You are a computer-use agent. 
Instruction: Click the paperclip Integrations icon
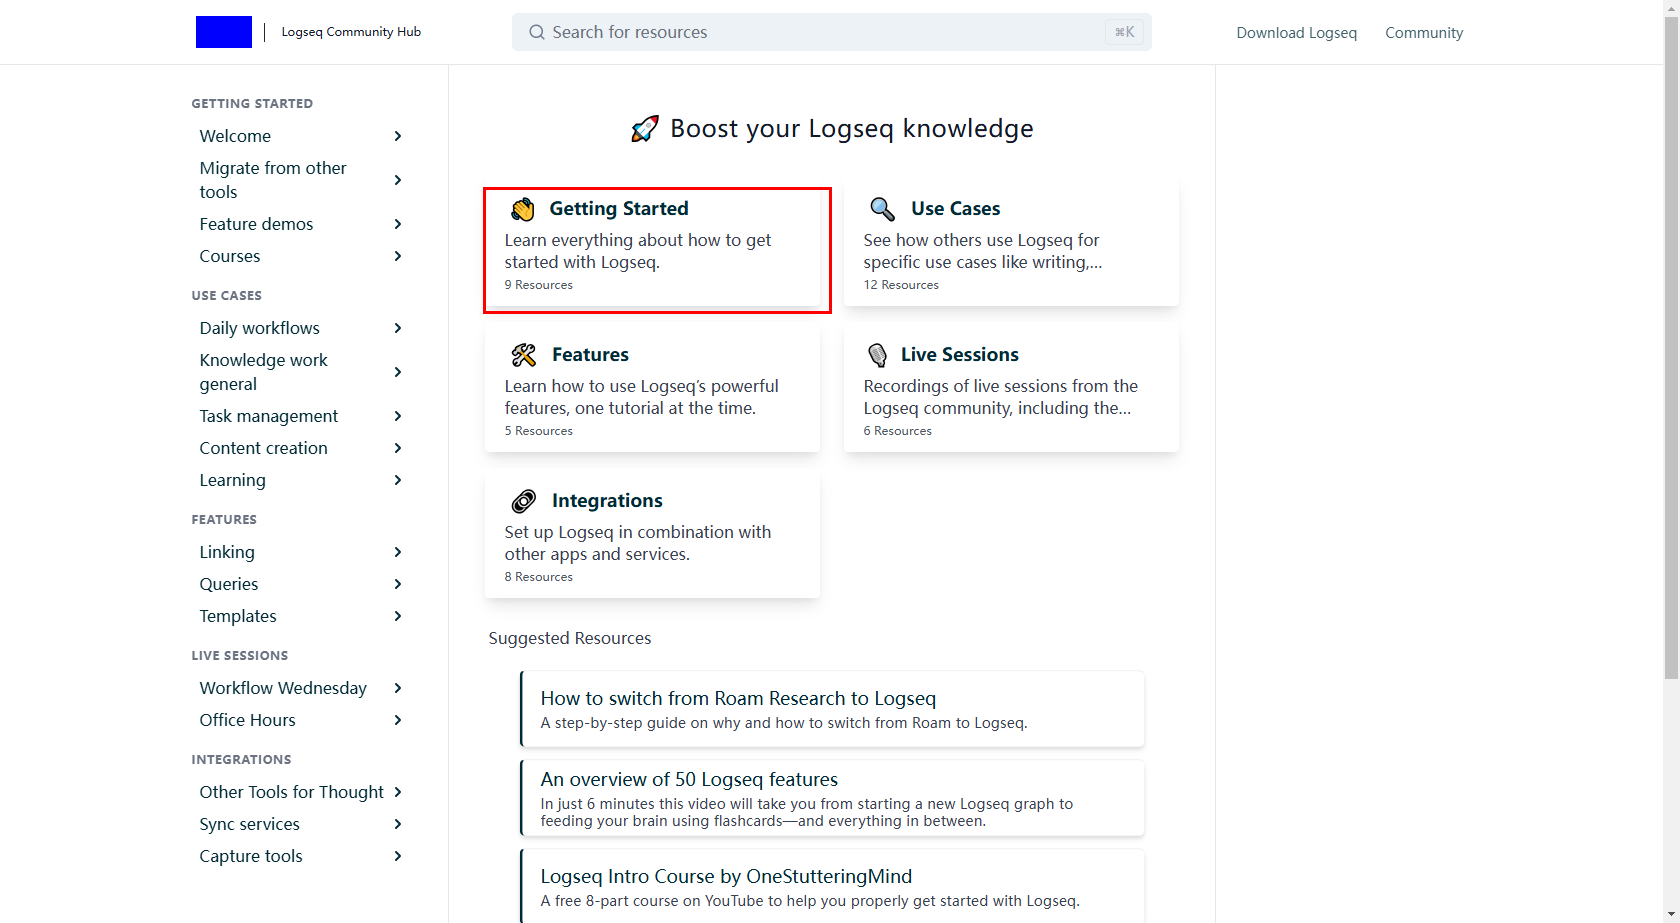tap(524, 501)
